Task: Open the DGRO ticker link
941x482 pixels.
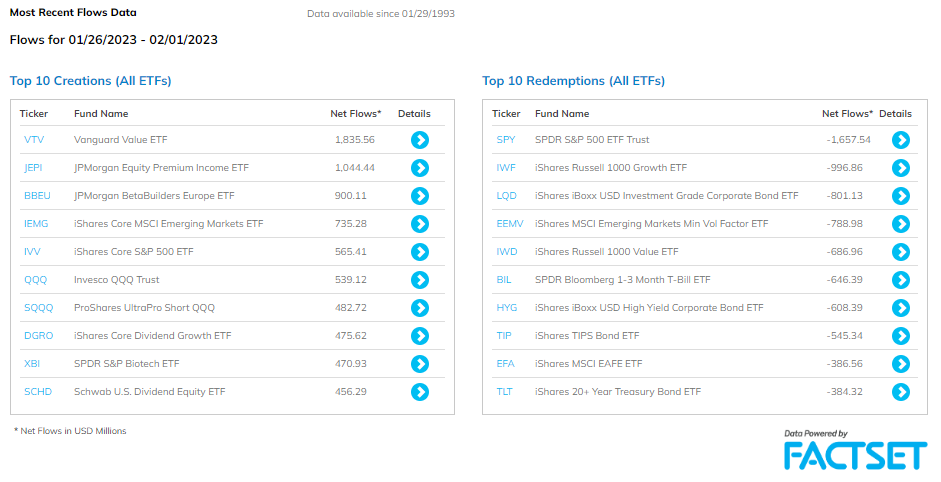Action: (x=38, y=336)
